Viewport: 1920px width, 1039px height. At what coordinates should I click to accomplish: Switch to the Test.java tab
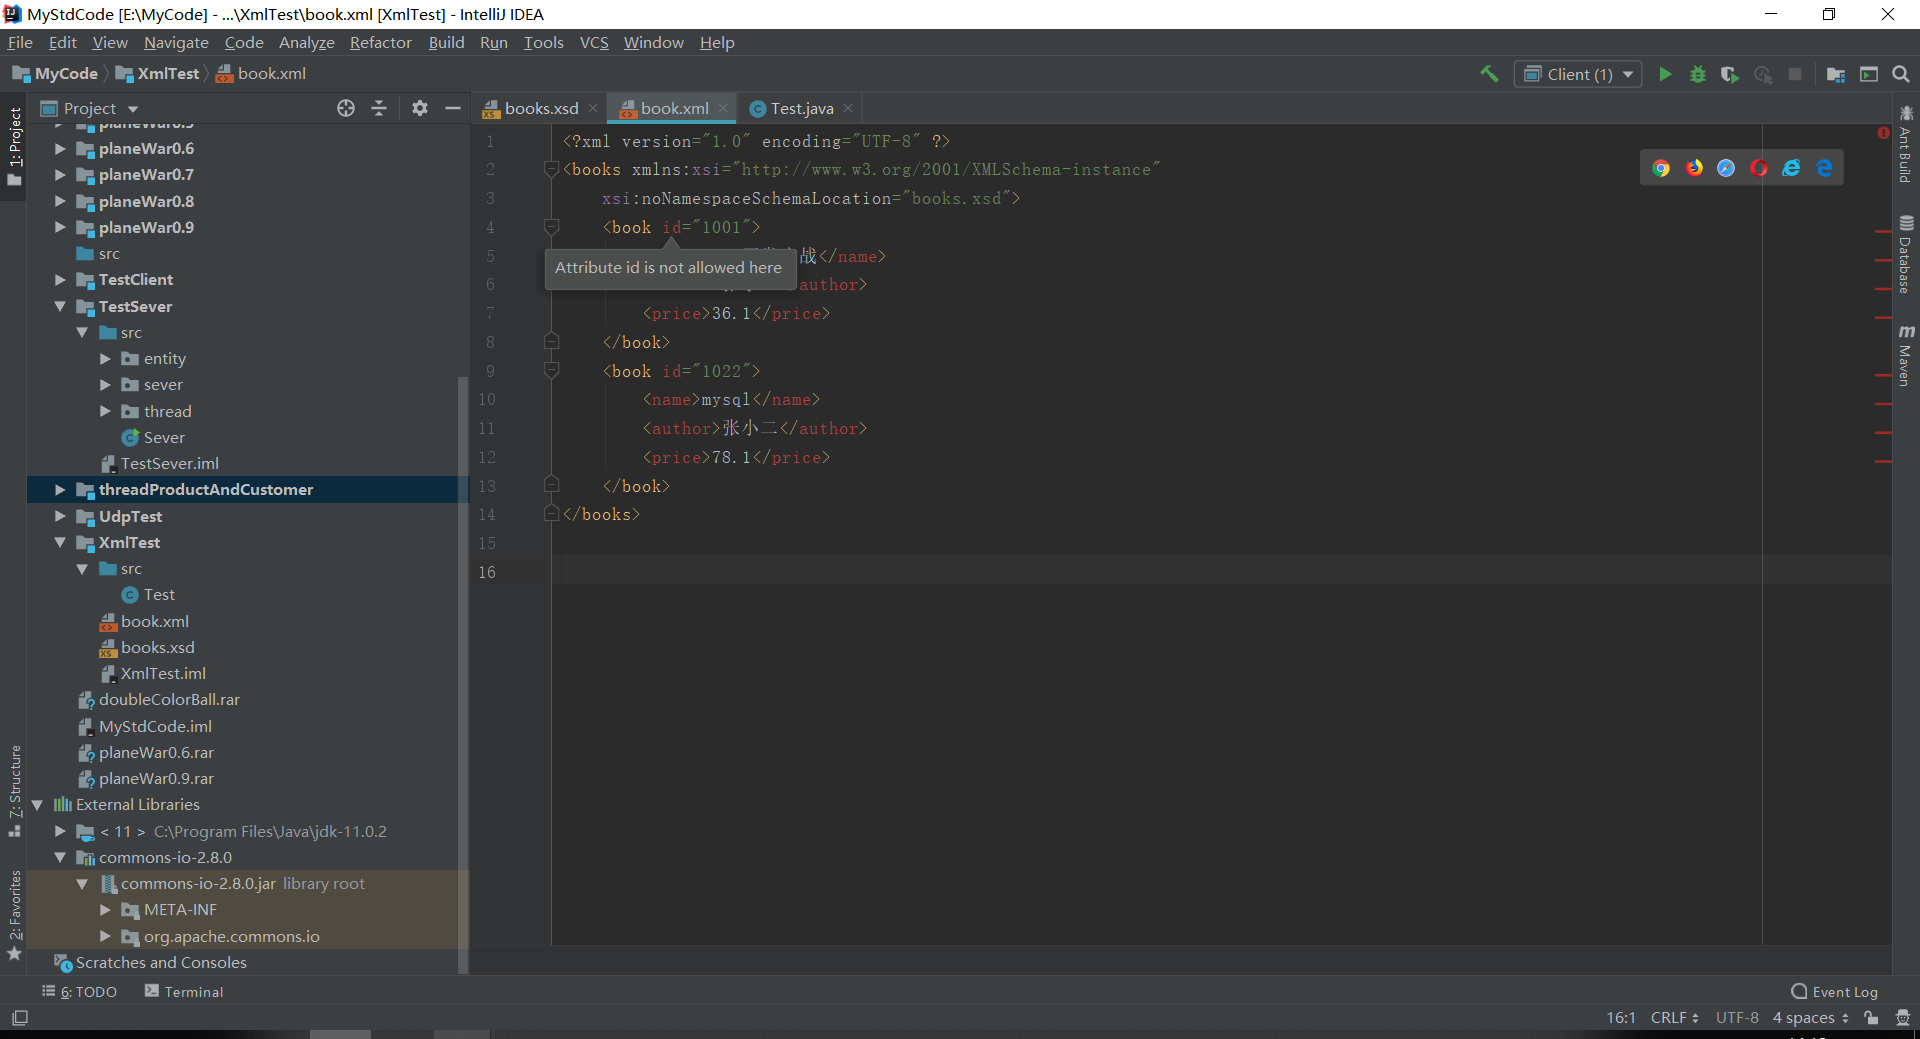(x=801, y=108)
